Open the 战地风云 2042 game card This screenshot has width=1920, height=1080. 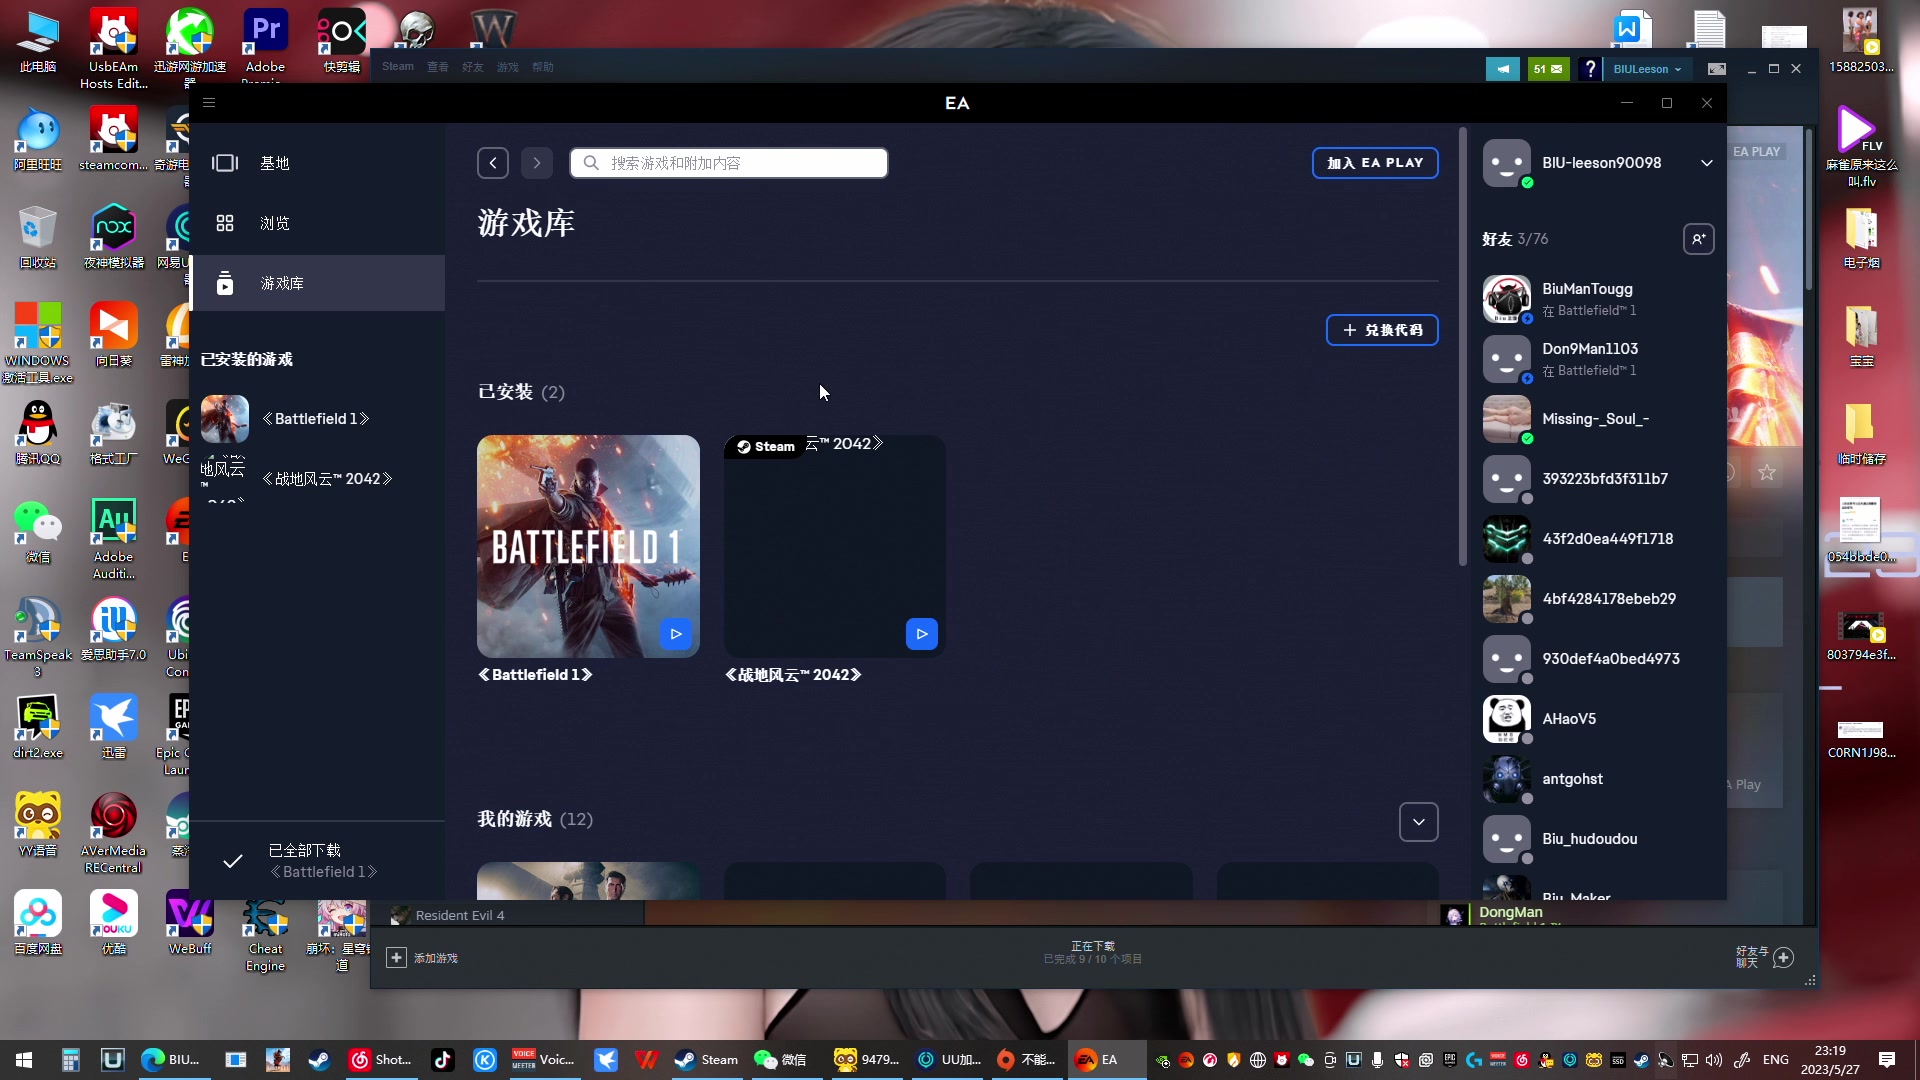tap(834, 546)
